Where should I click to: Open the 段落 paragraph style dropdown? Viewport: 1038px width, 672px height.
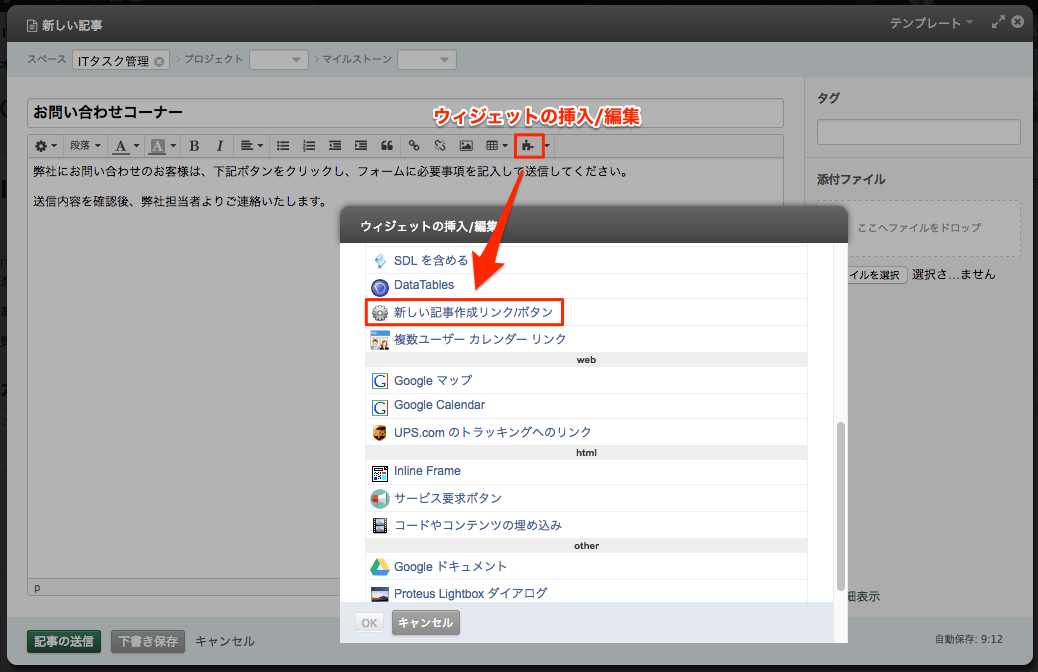(84, 146)
